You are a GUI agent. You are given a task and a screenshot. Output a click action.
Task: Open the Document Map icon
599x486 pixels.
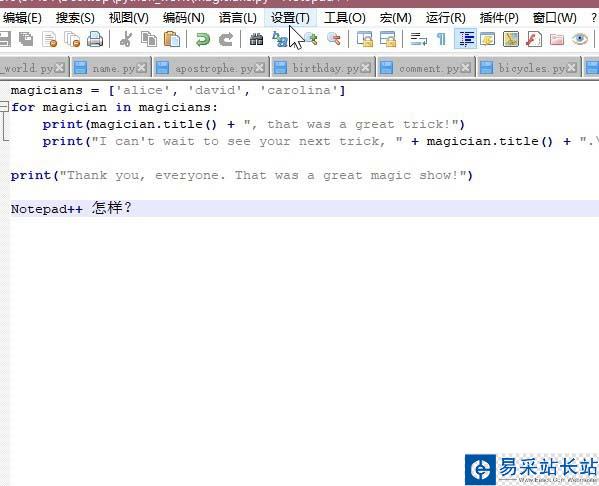pos(511,39)
